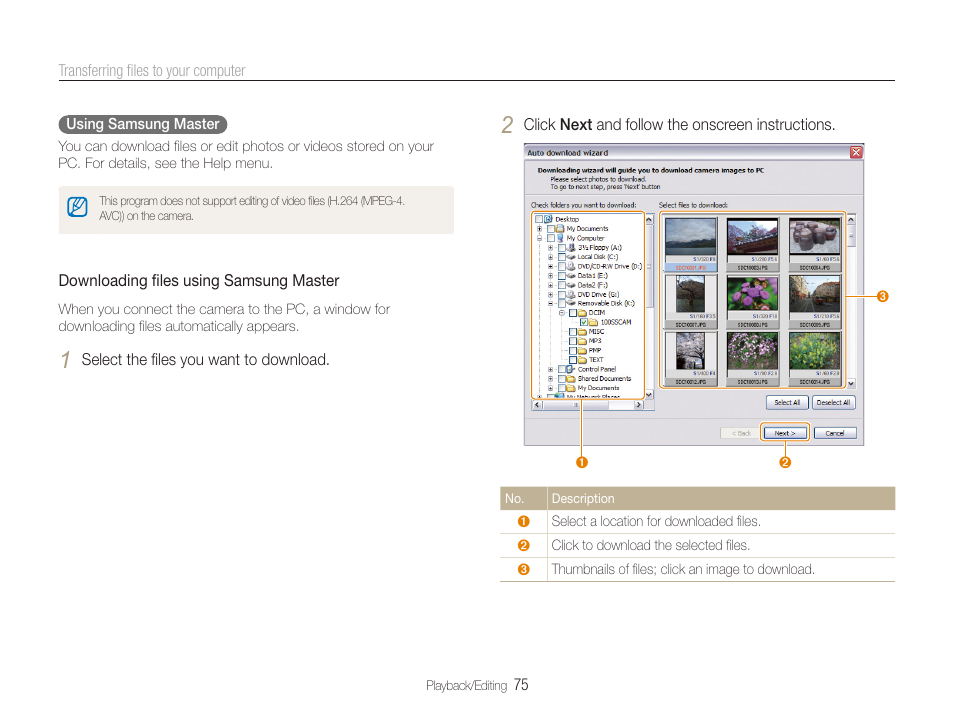Click the TEXT folder icon
The image size is (954, 720).
582,360
